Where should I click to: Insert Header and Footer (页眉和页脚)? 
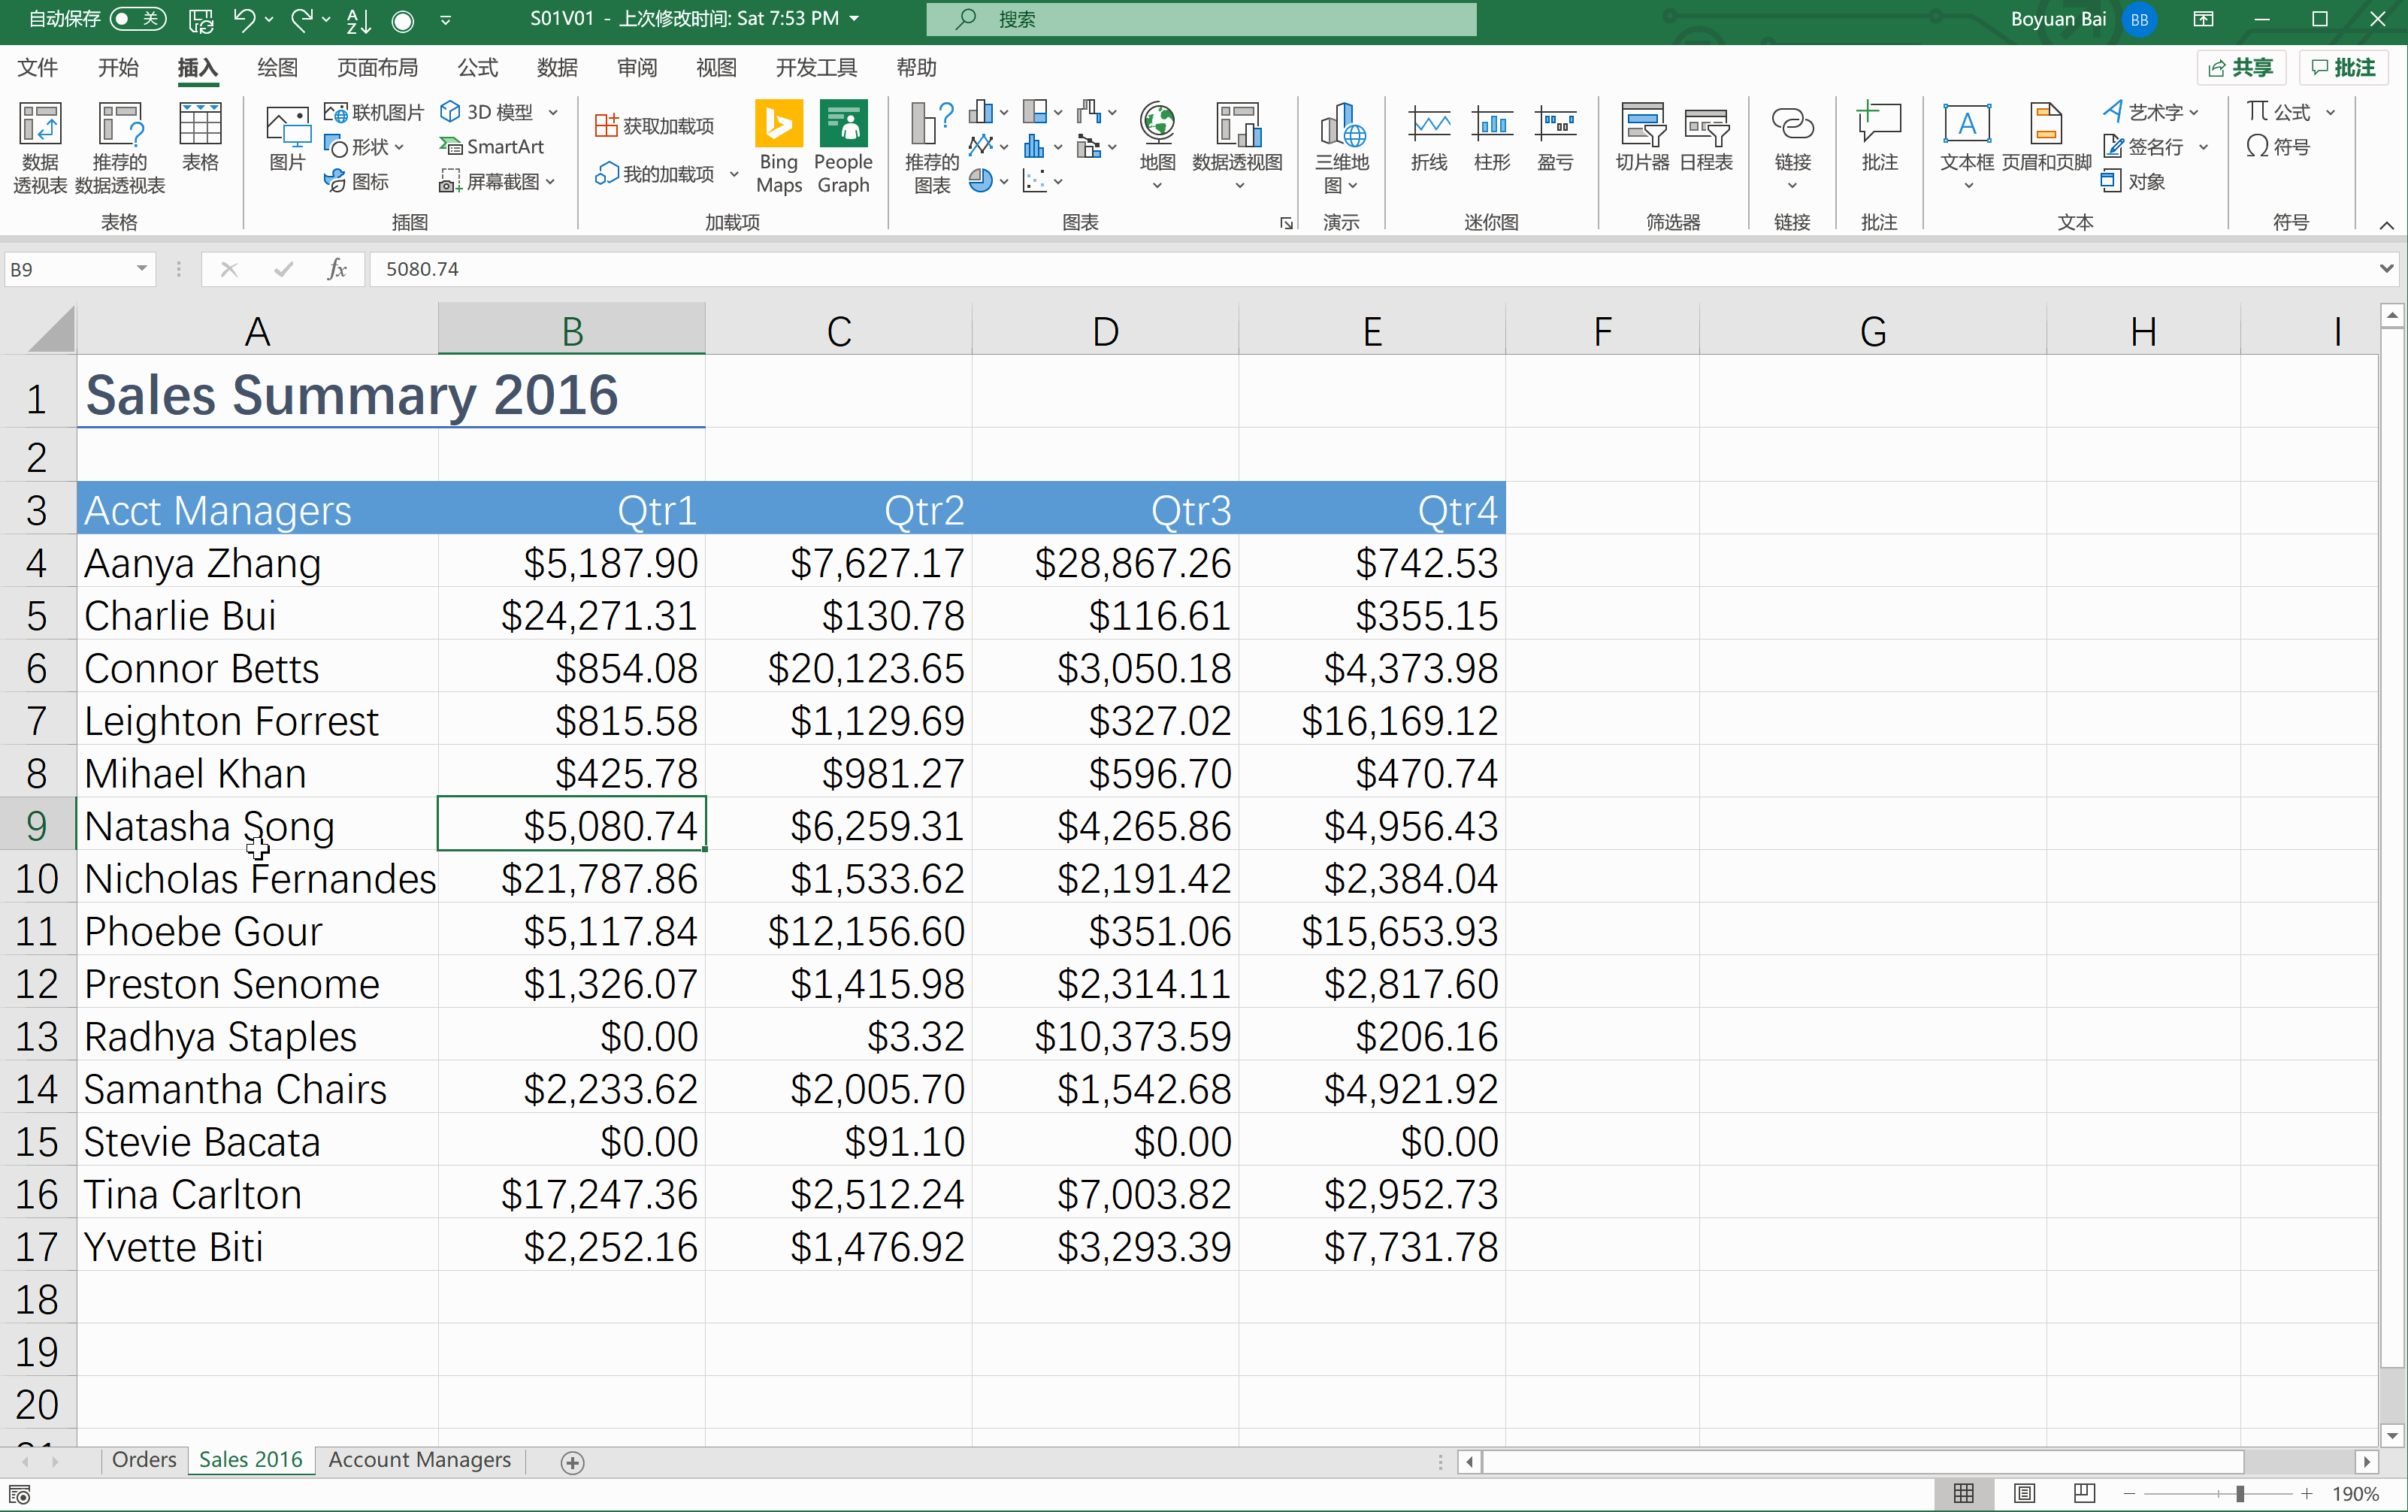pos(2046,137)
